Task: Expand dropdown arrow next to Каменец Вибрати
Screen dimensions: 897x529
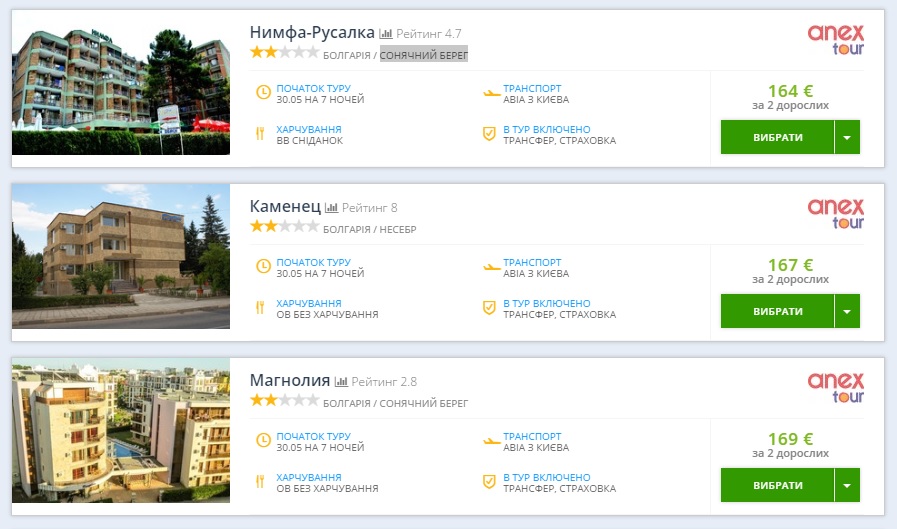Action: coord(847,311)
